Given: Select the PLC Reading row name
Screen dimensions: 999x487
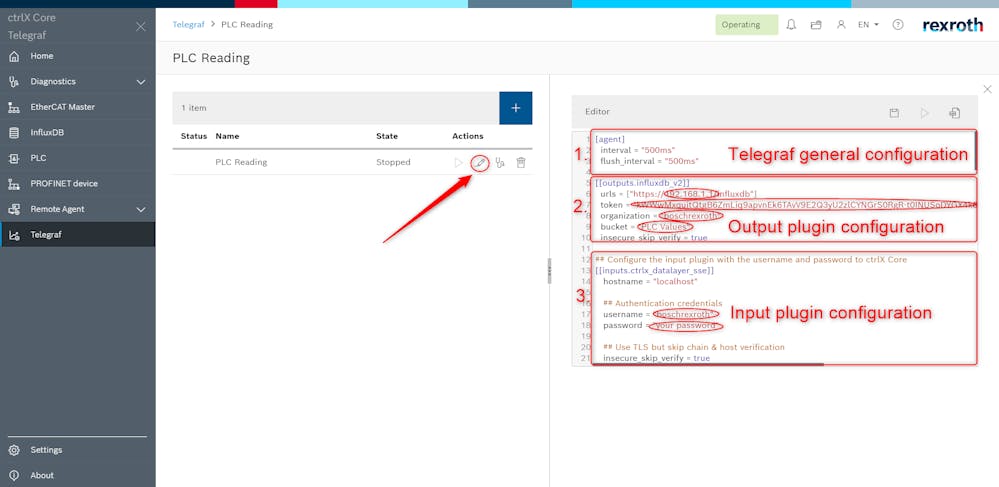Looking at the screenshot, I should [x=241, y=163].
